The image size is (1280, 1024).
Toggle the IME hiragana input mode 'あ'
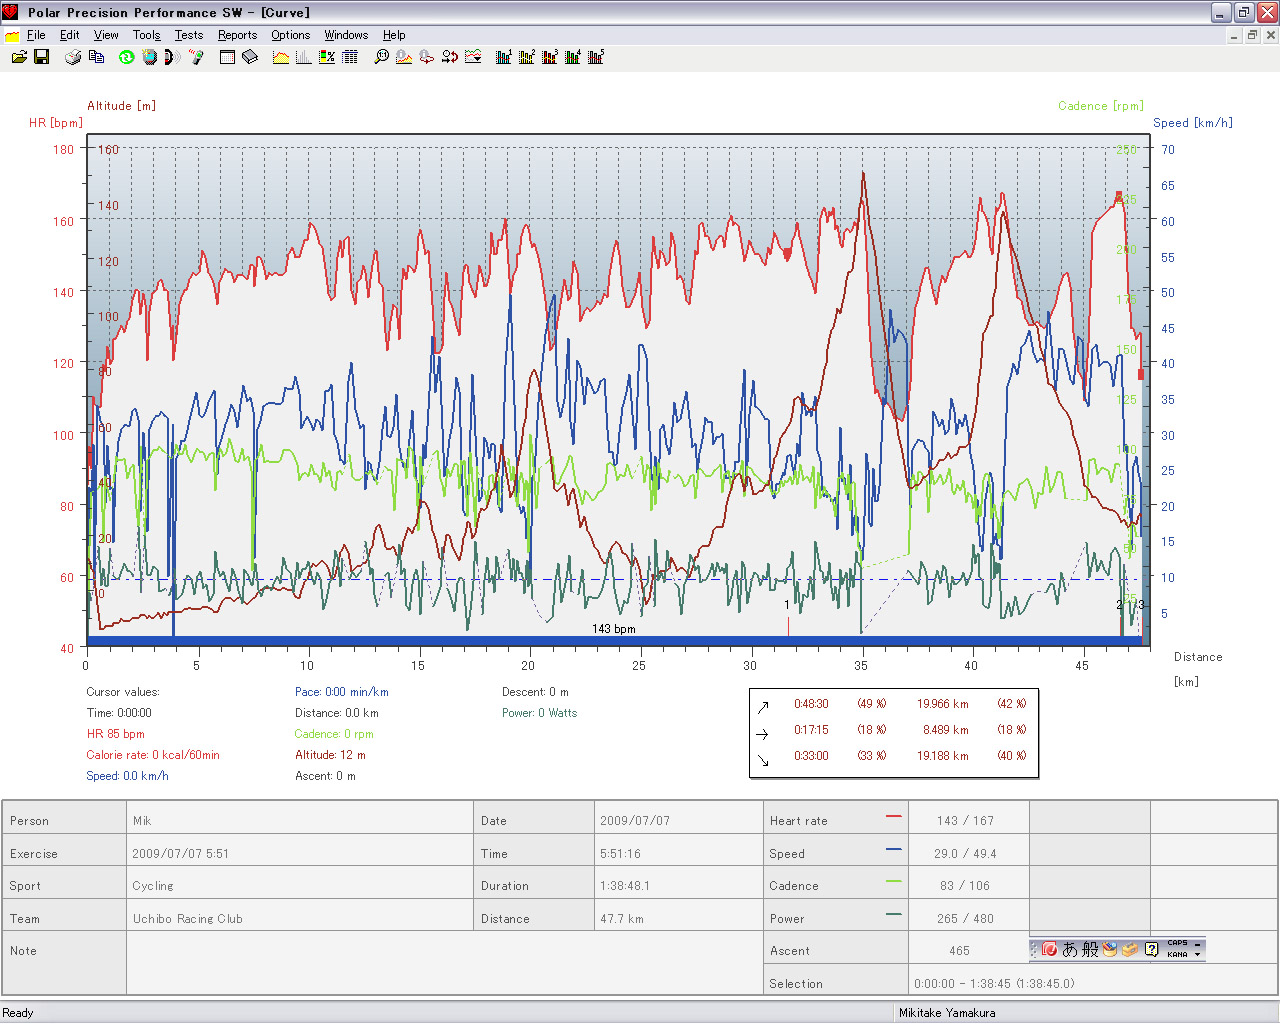(1069, 949)
